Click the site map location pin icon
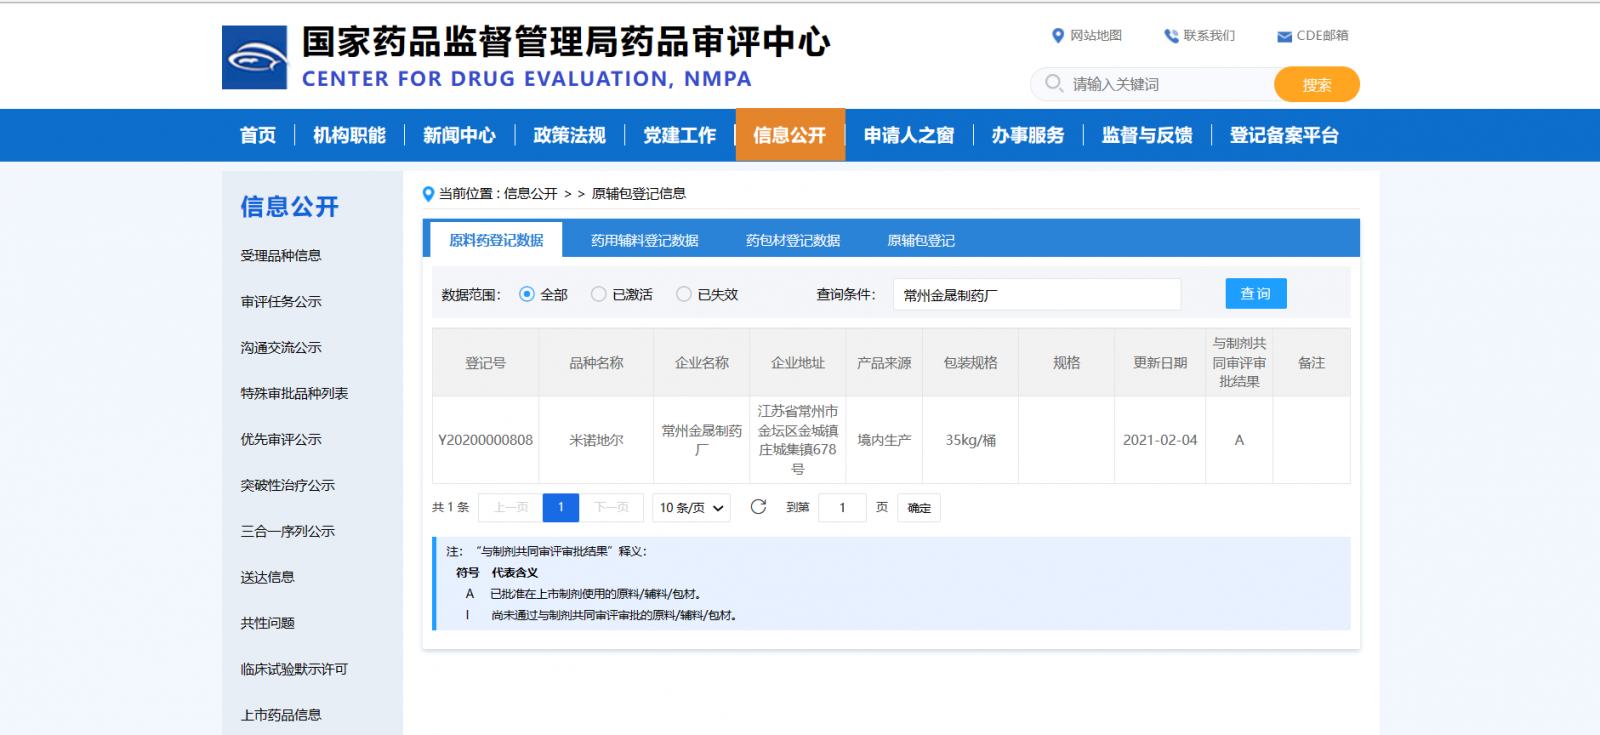The height and width of the screenshot is (735, 1600). pos(1057,36)
